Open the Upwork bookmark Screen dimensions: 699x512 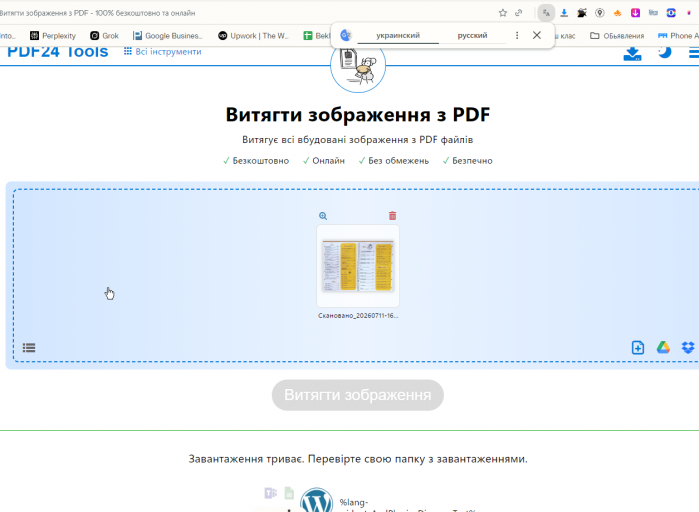[253, 36]
